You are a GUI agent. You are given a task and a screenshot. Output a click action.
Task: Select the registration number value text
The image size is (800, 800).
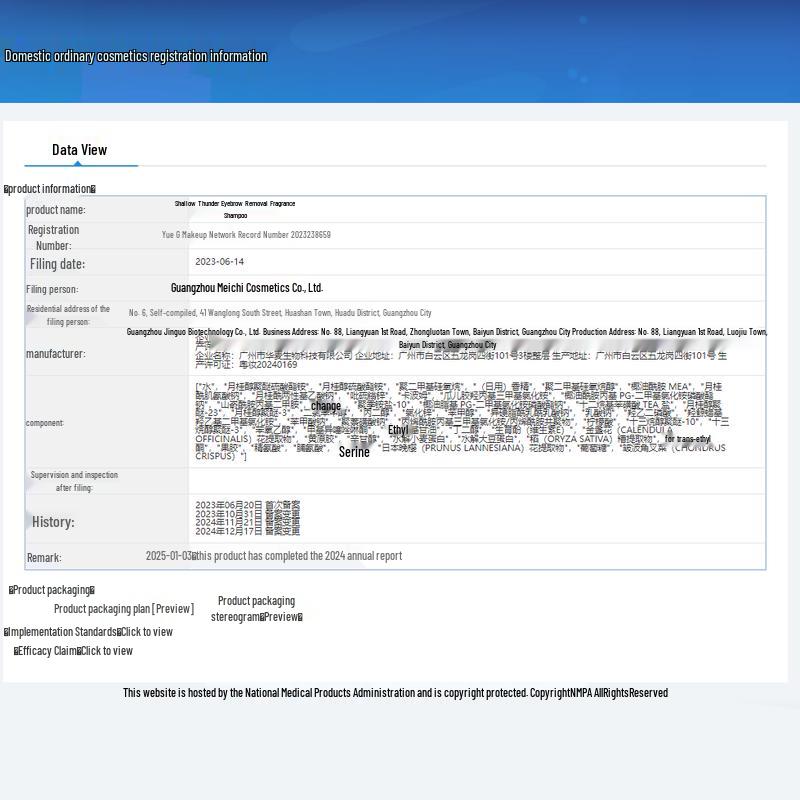[246, 235]
